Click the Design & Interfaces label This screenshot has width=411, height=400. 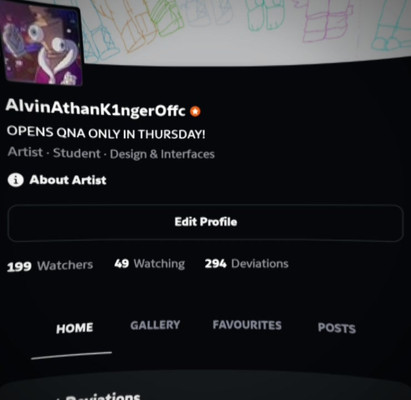tap(162, 154)
